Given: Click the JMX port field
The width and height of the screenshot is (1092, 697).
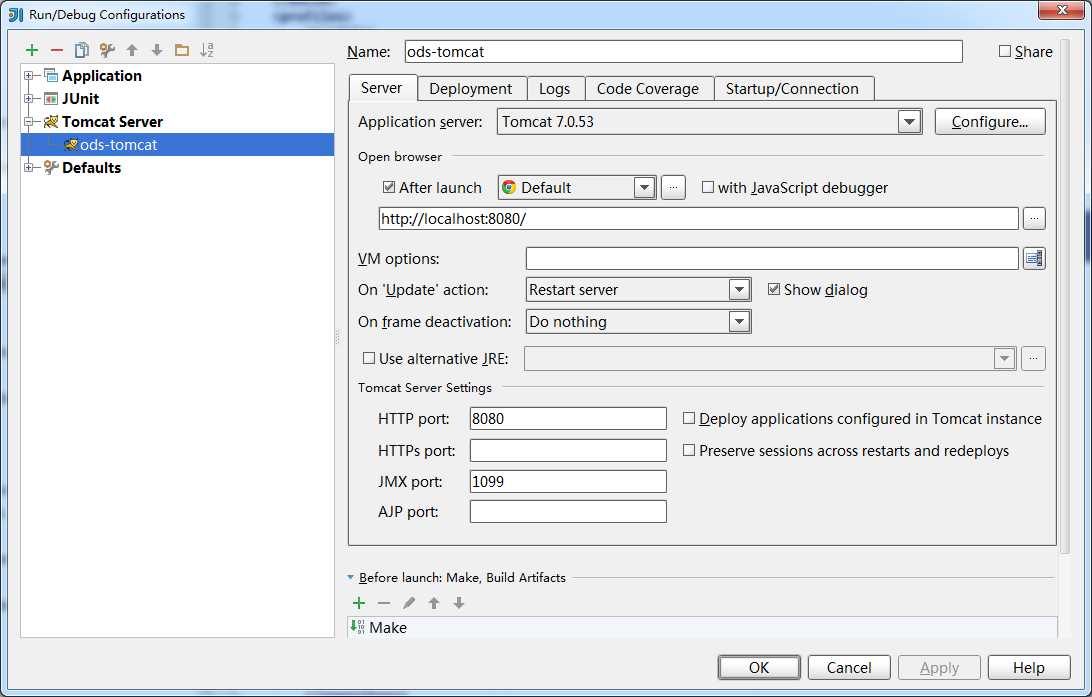Looking at the screenshot, I should (568, 481).
